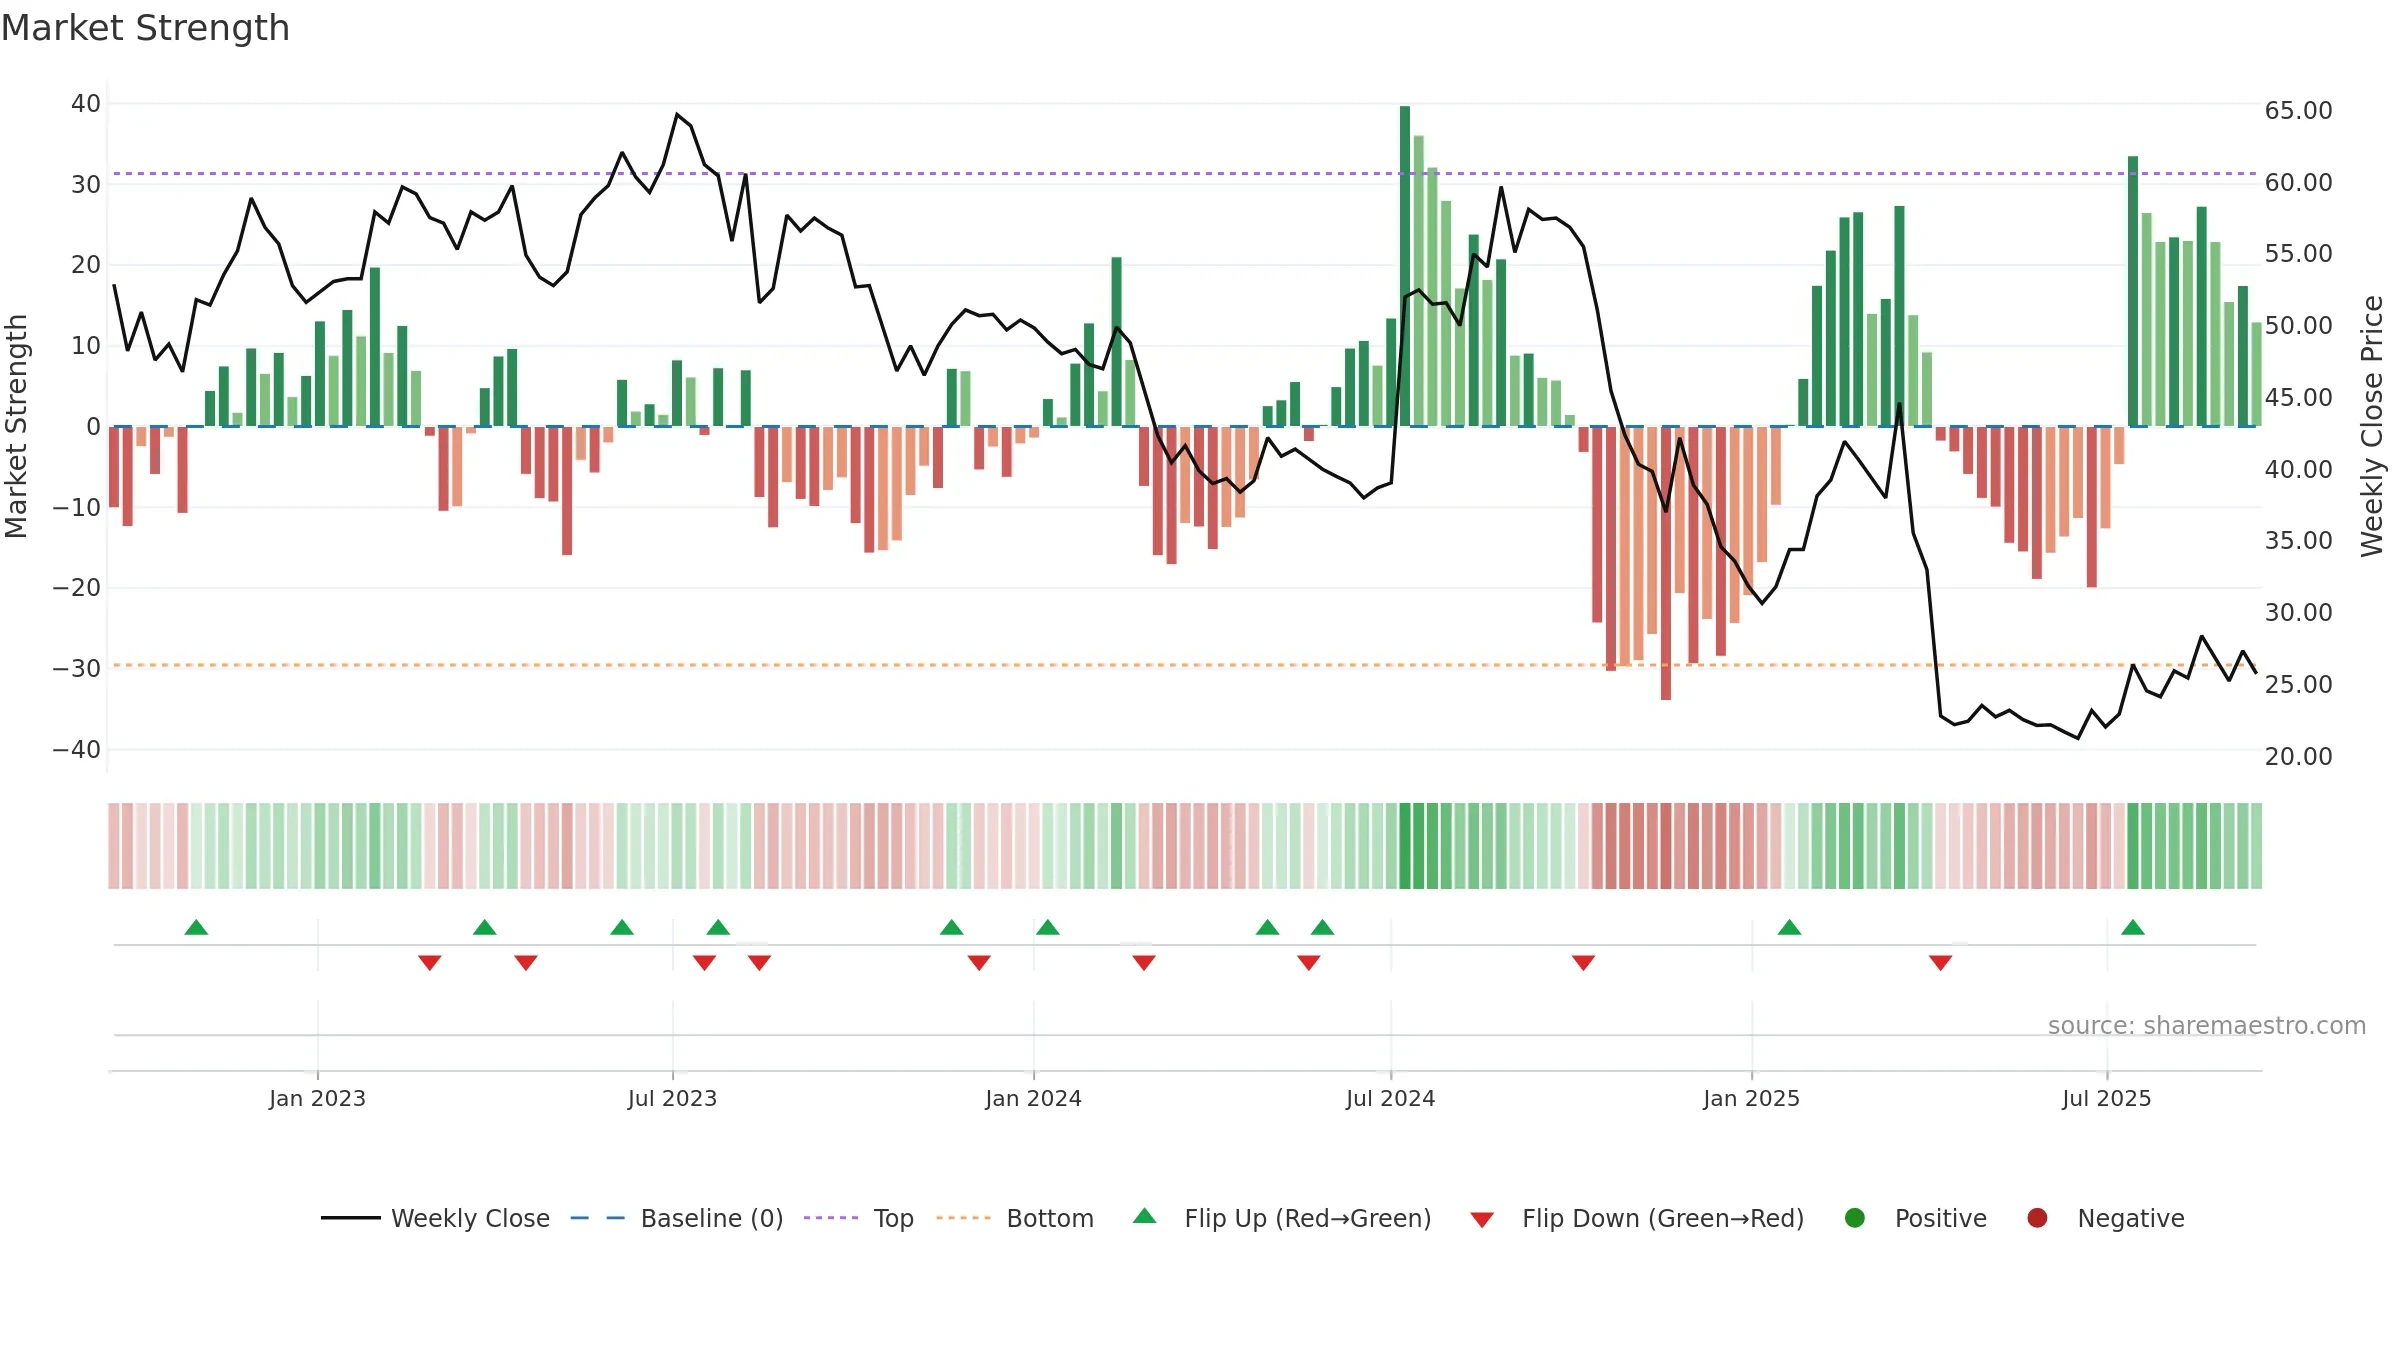This screenshot has width=2400, height=1350.
Task: Click the last green flip-up marker after Jul 2025
Action: tap(2133, 927)
